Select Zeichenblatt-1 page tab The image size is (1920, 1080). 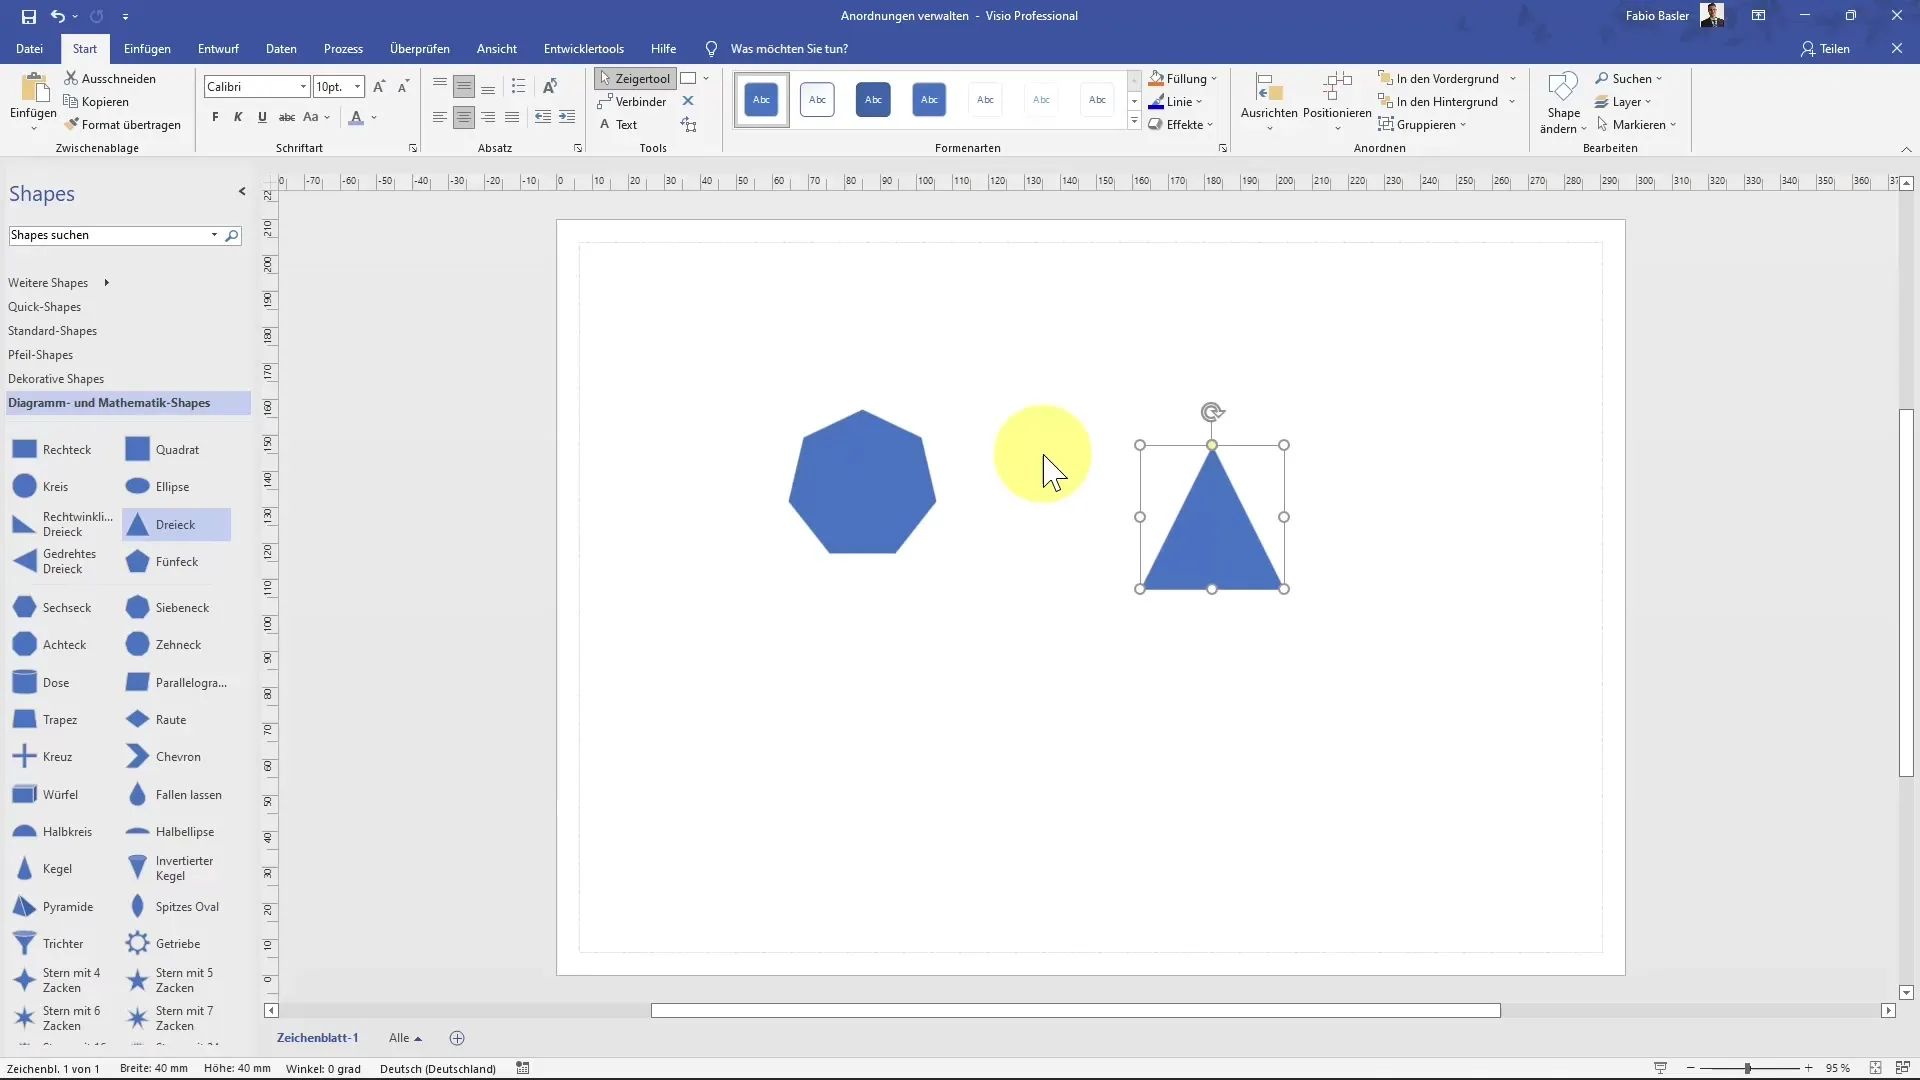point(317,1038)
